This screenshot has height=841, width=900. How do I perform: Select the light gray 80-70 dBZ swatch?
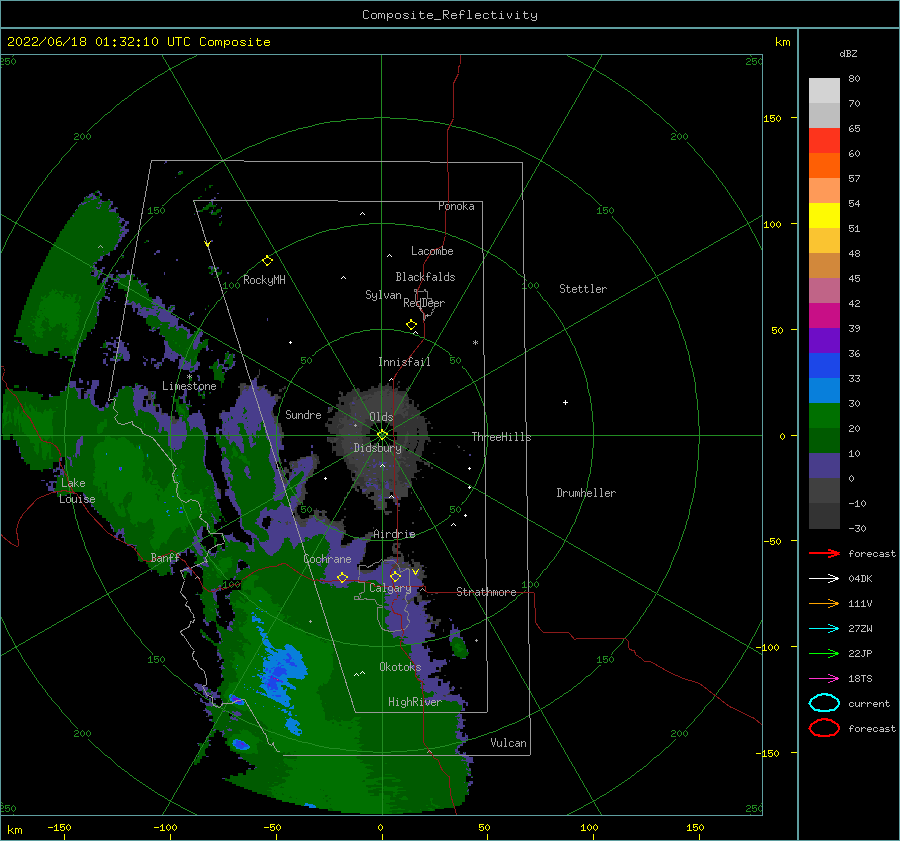point(824,91)
